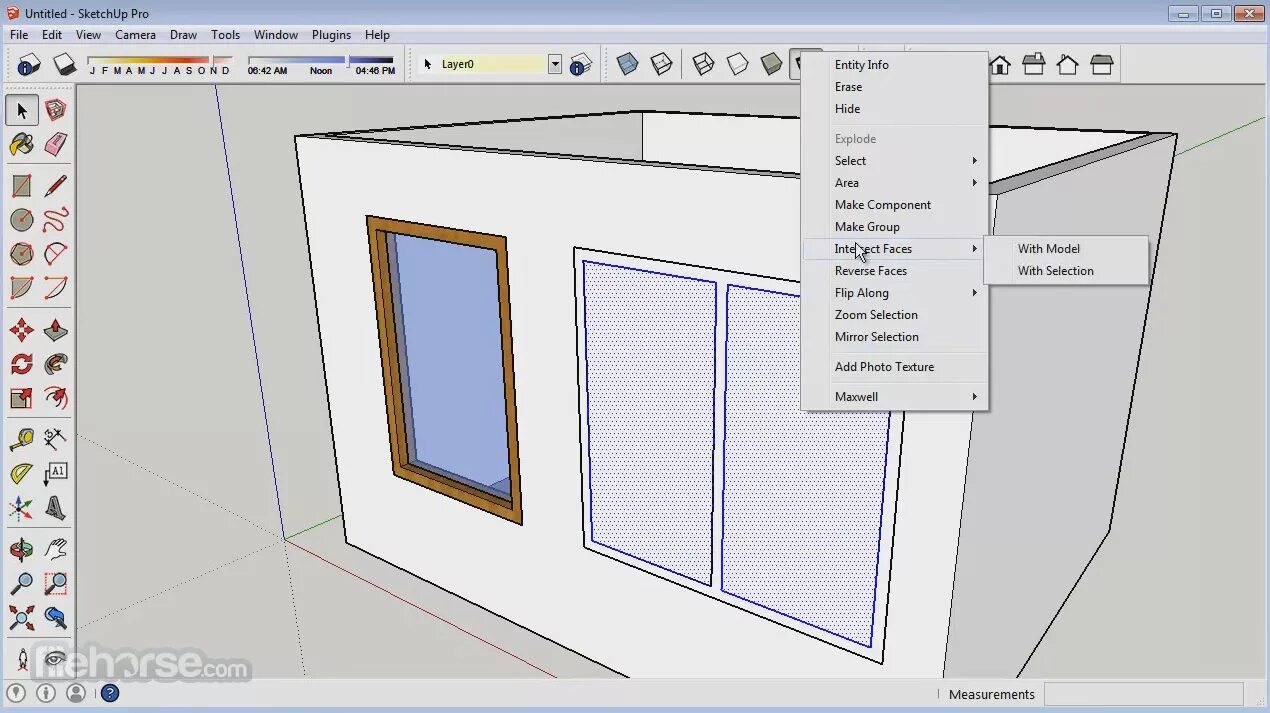The width and height of the screenshot is (1270, 713).
Task: Select the Scale tool
Action: [22, 398]
